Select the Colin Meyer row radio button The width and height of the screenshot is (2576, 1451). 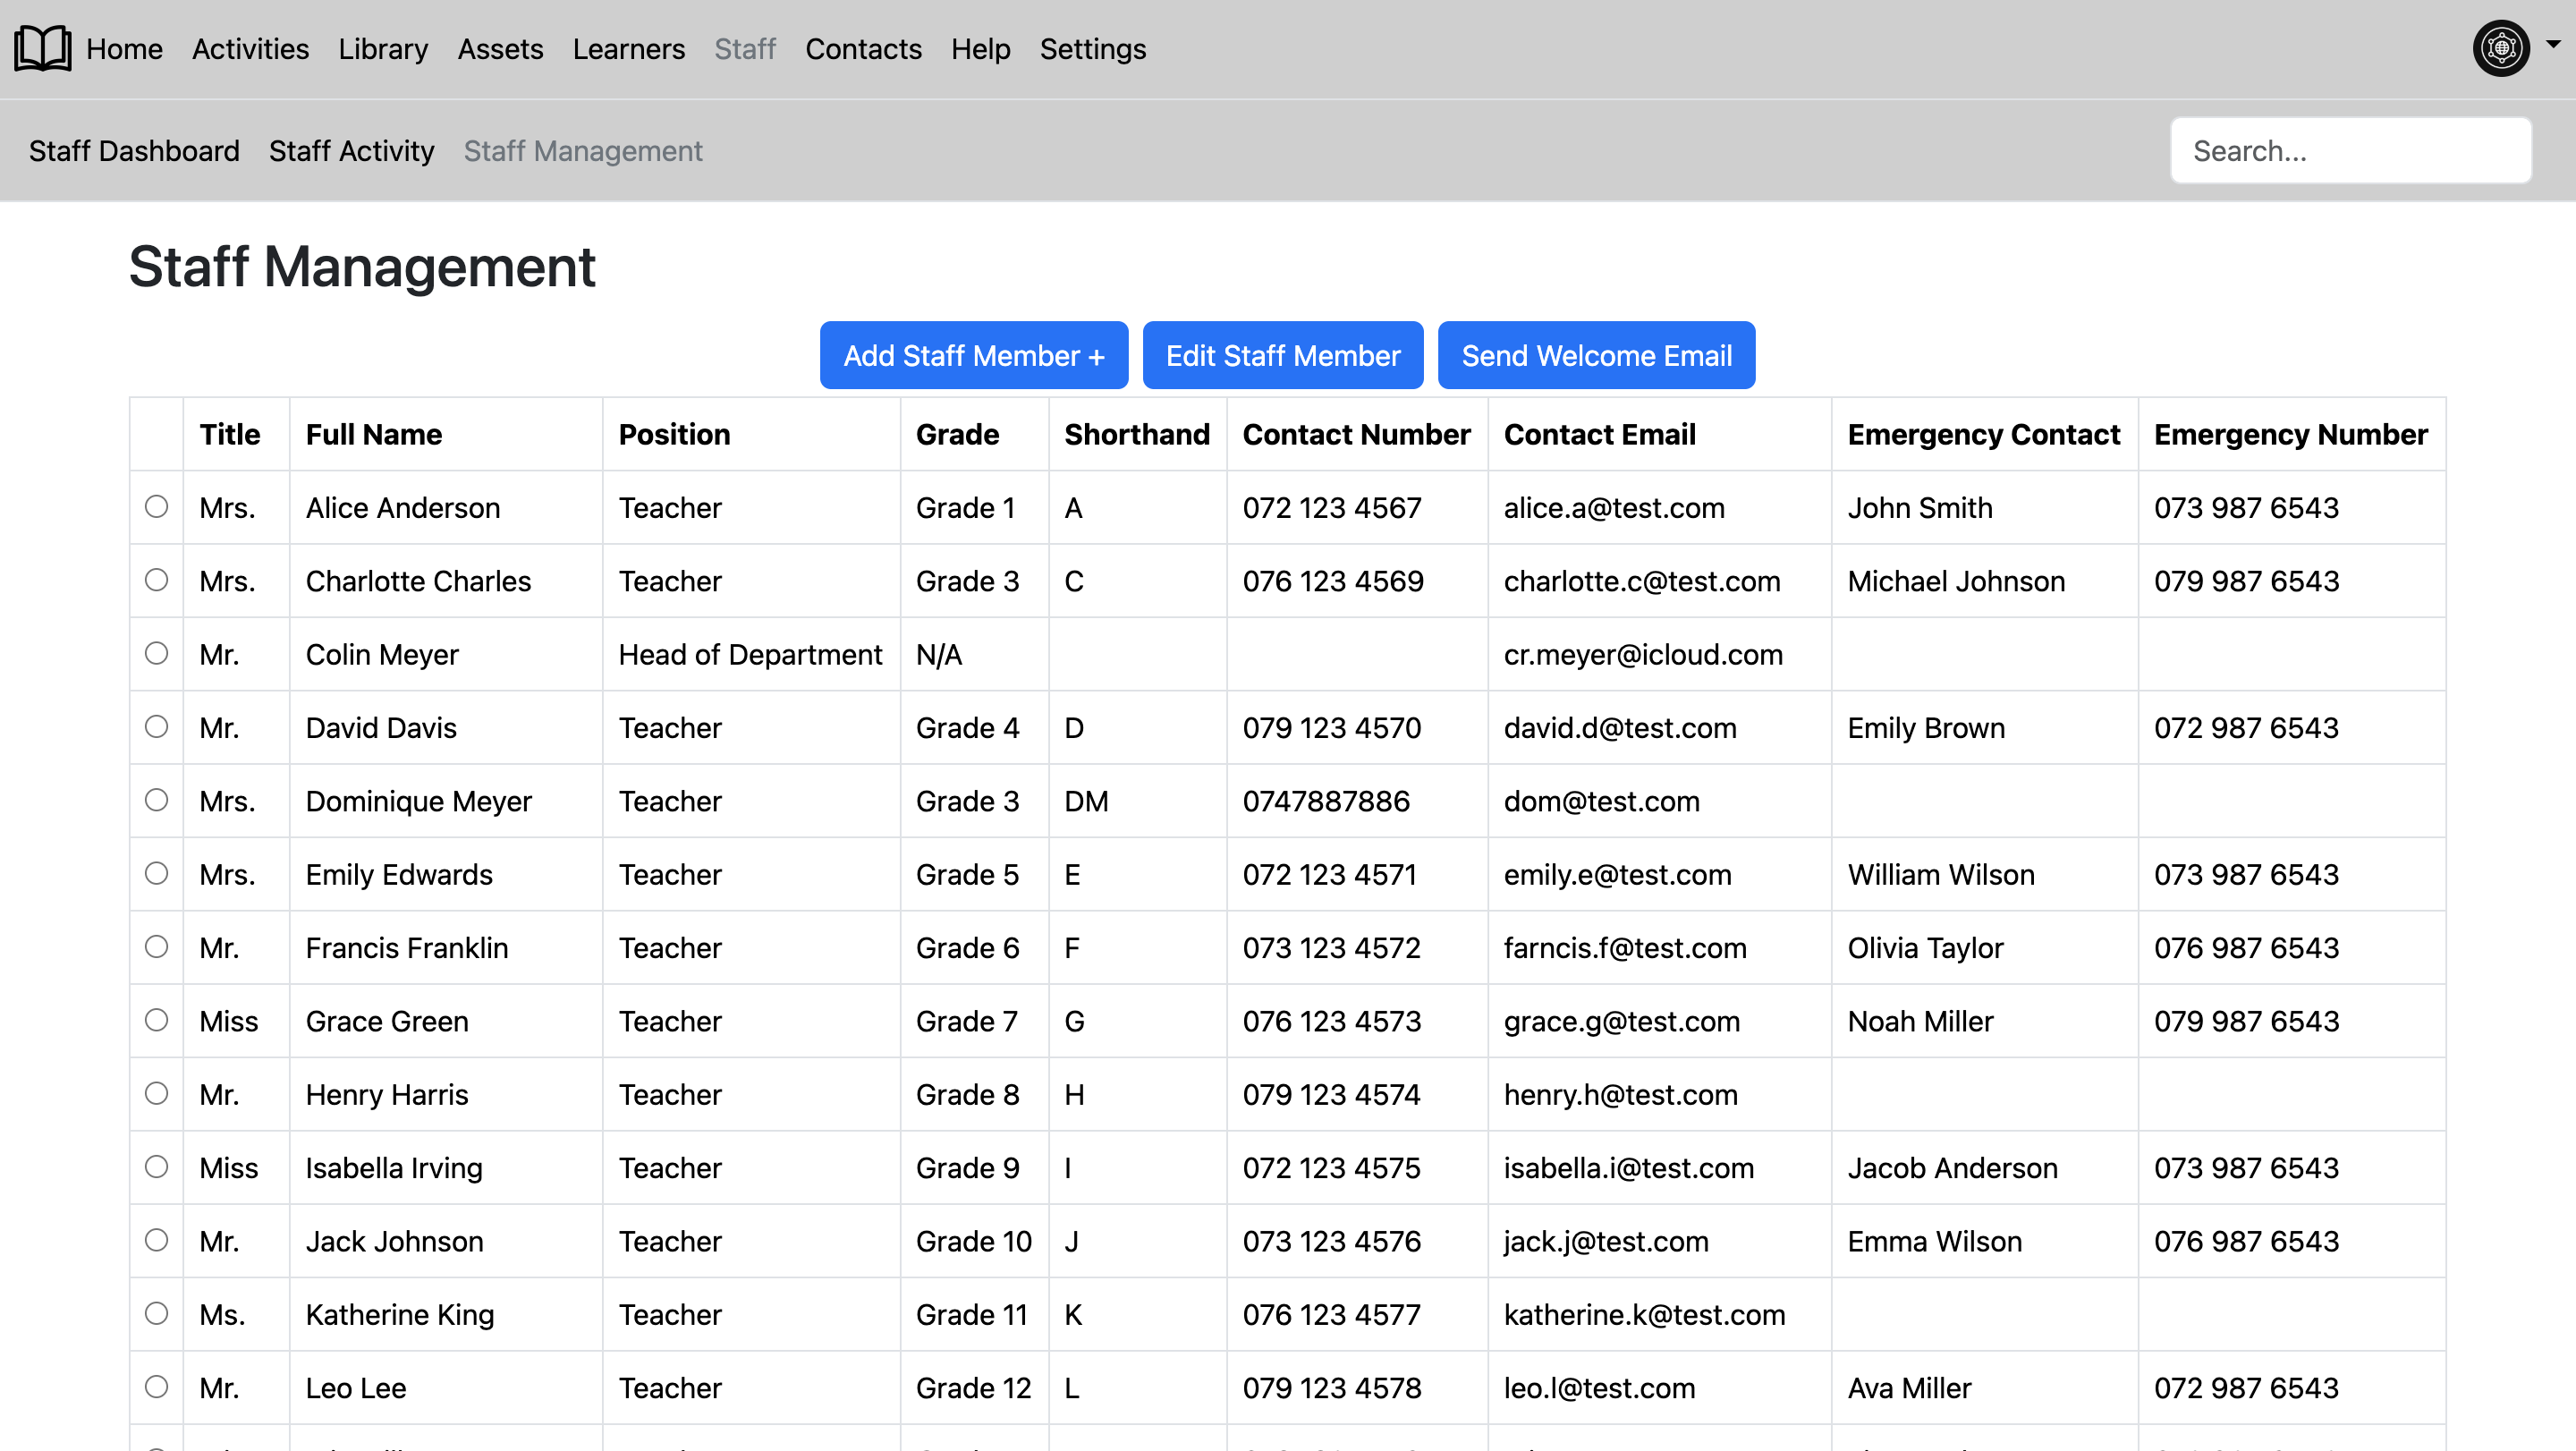pos(156,654)
